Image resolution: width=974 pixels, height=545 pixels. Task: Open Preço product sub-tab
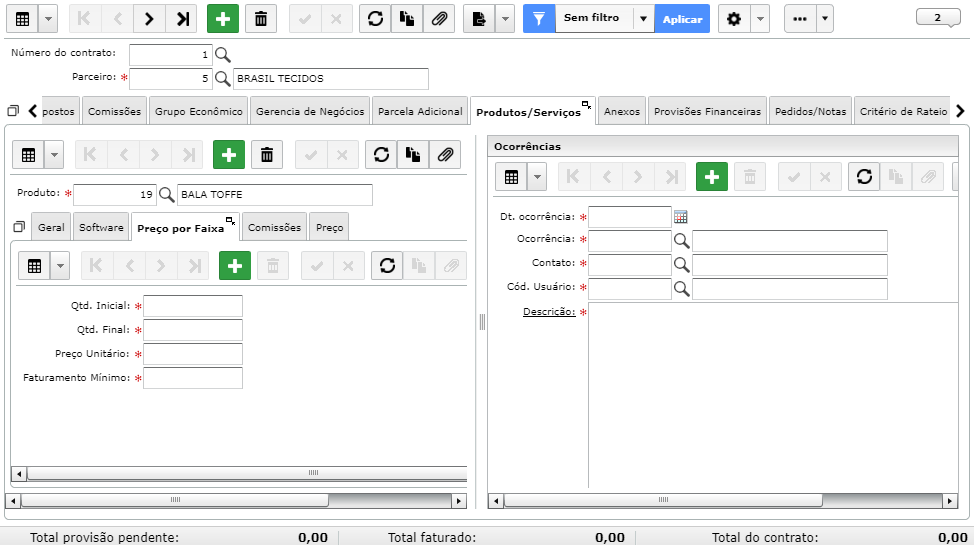pos(329,227)
